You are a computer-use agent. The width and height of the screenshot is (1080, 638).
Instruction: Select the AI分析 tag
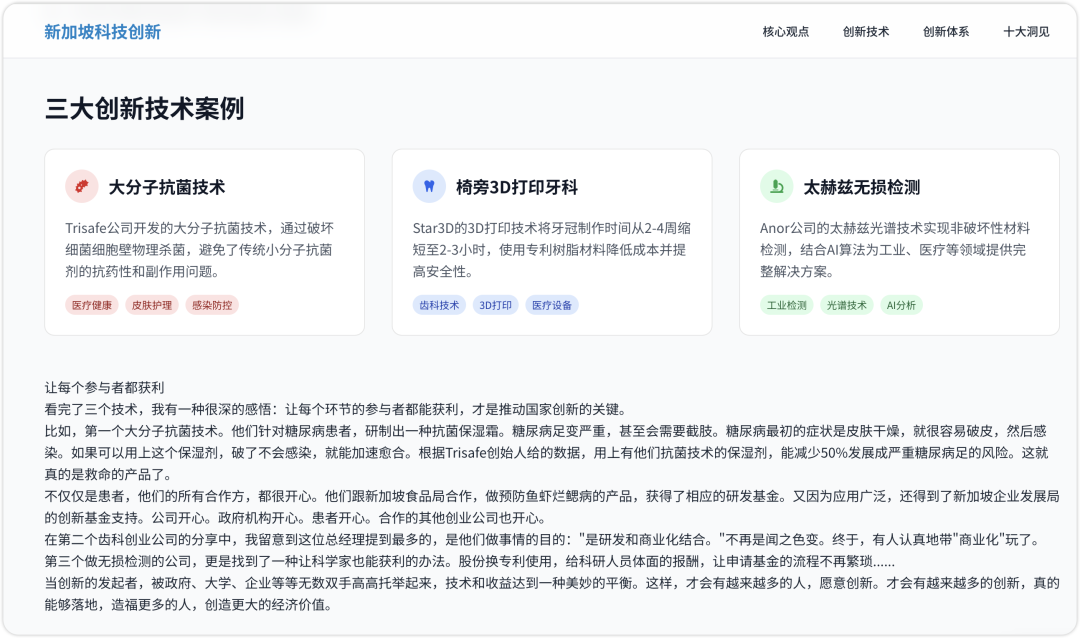click(x=901, y=305)
